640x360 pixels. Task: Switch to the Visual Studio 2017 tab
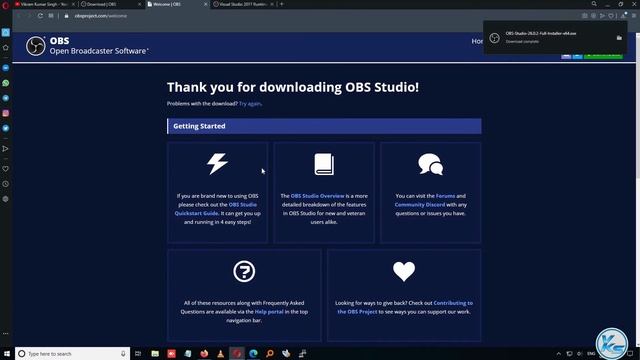[244, 4]
